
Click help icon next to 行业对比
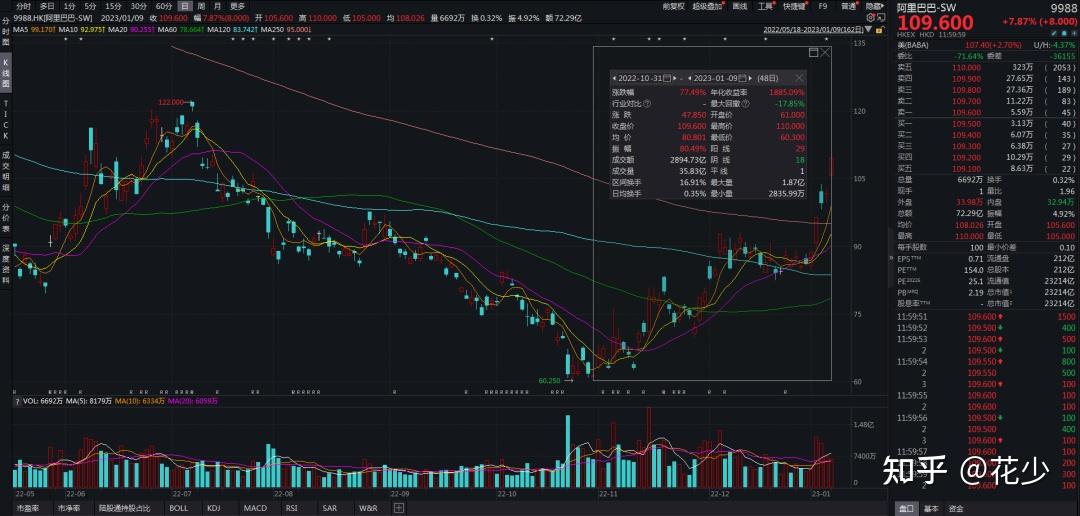click(x=647, y=103)
